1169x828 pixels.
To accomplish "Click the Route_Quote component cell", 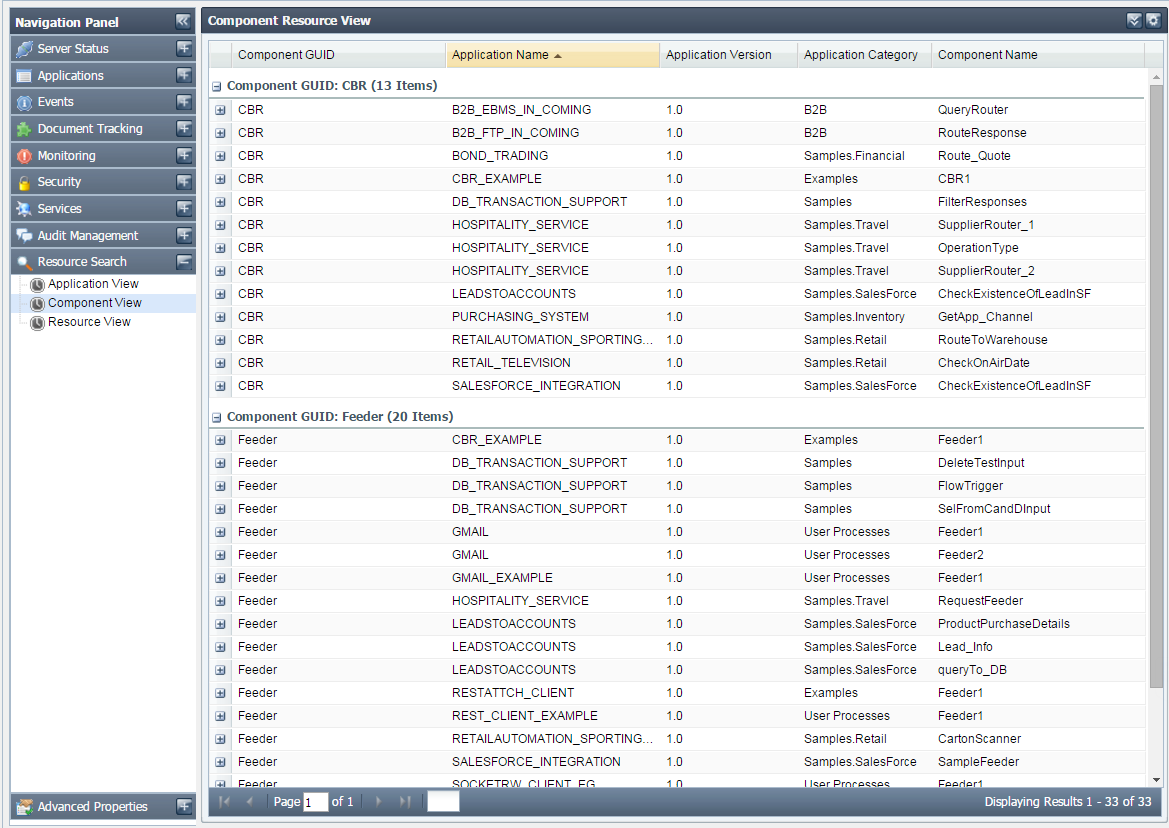I will tap(974, 157).
